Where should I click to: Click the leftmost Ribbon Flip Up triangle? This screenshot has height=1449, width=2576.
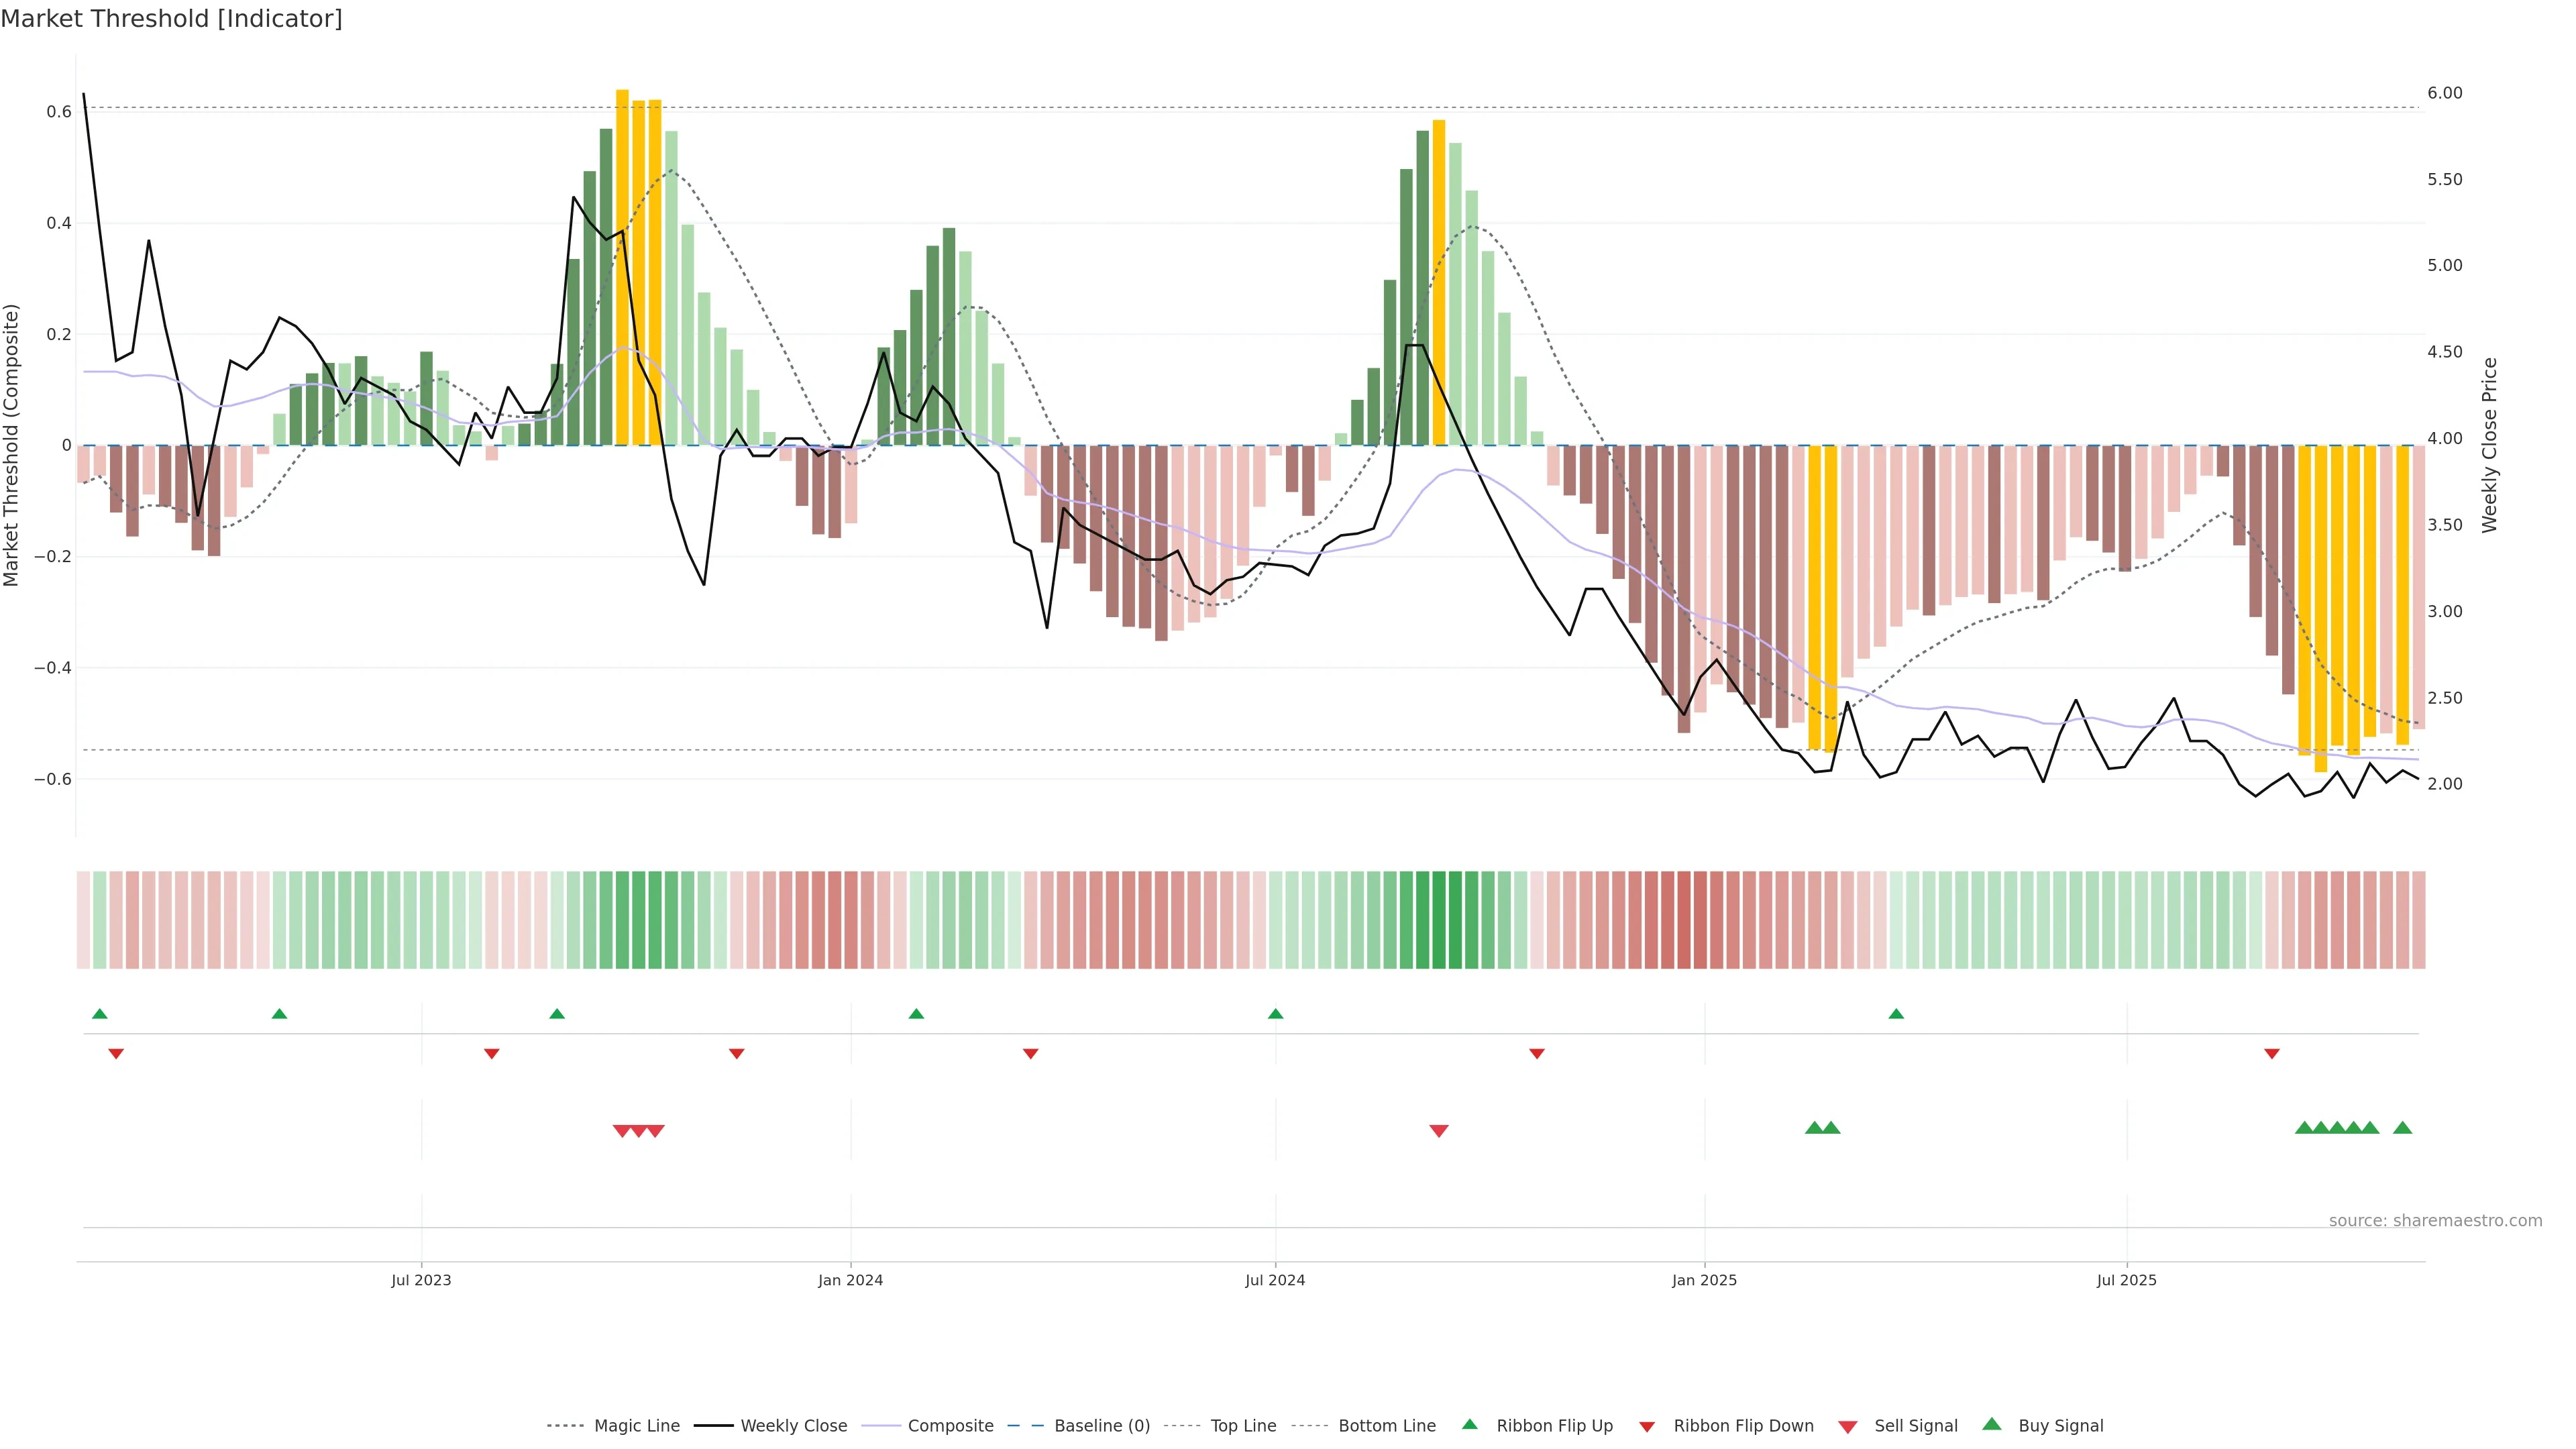click(x=99, y=1014)
